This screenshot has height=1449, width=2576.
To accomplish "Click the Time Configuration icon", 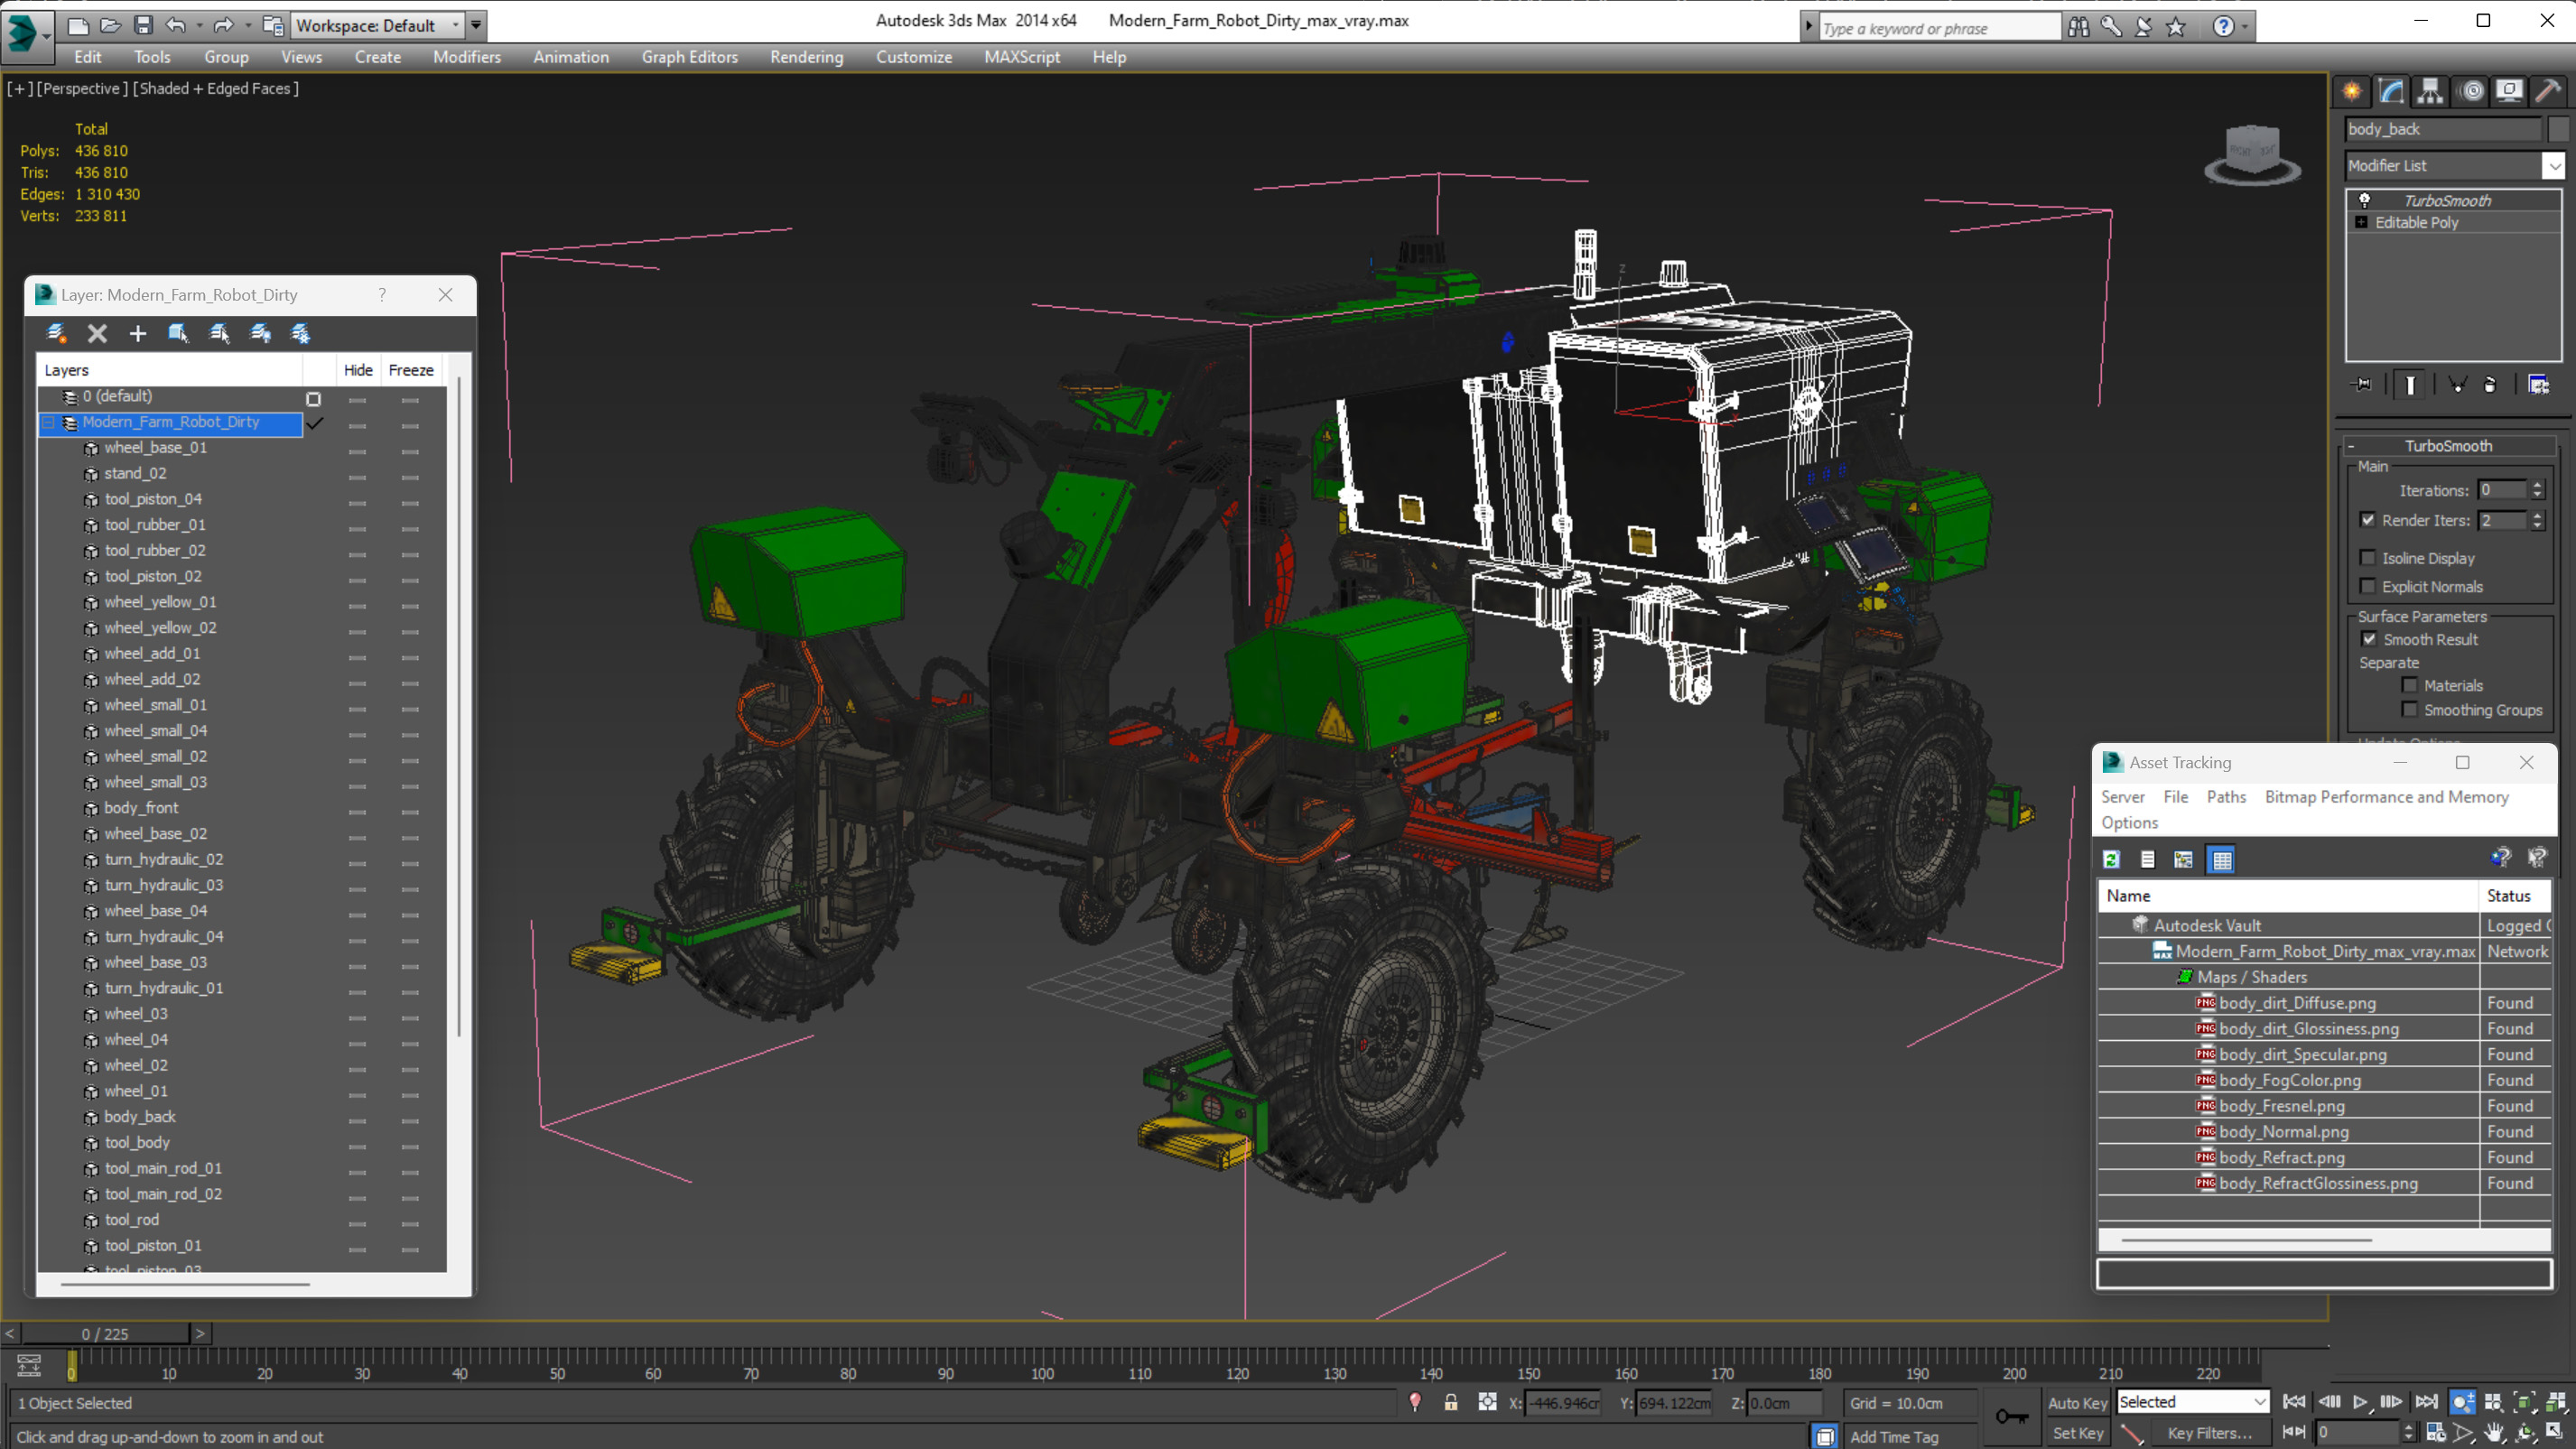I will pos(2435,1433).
